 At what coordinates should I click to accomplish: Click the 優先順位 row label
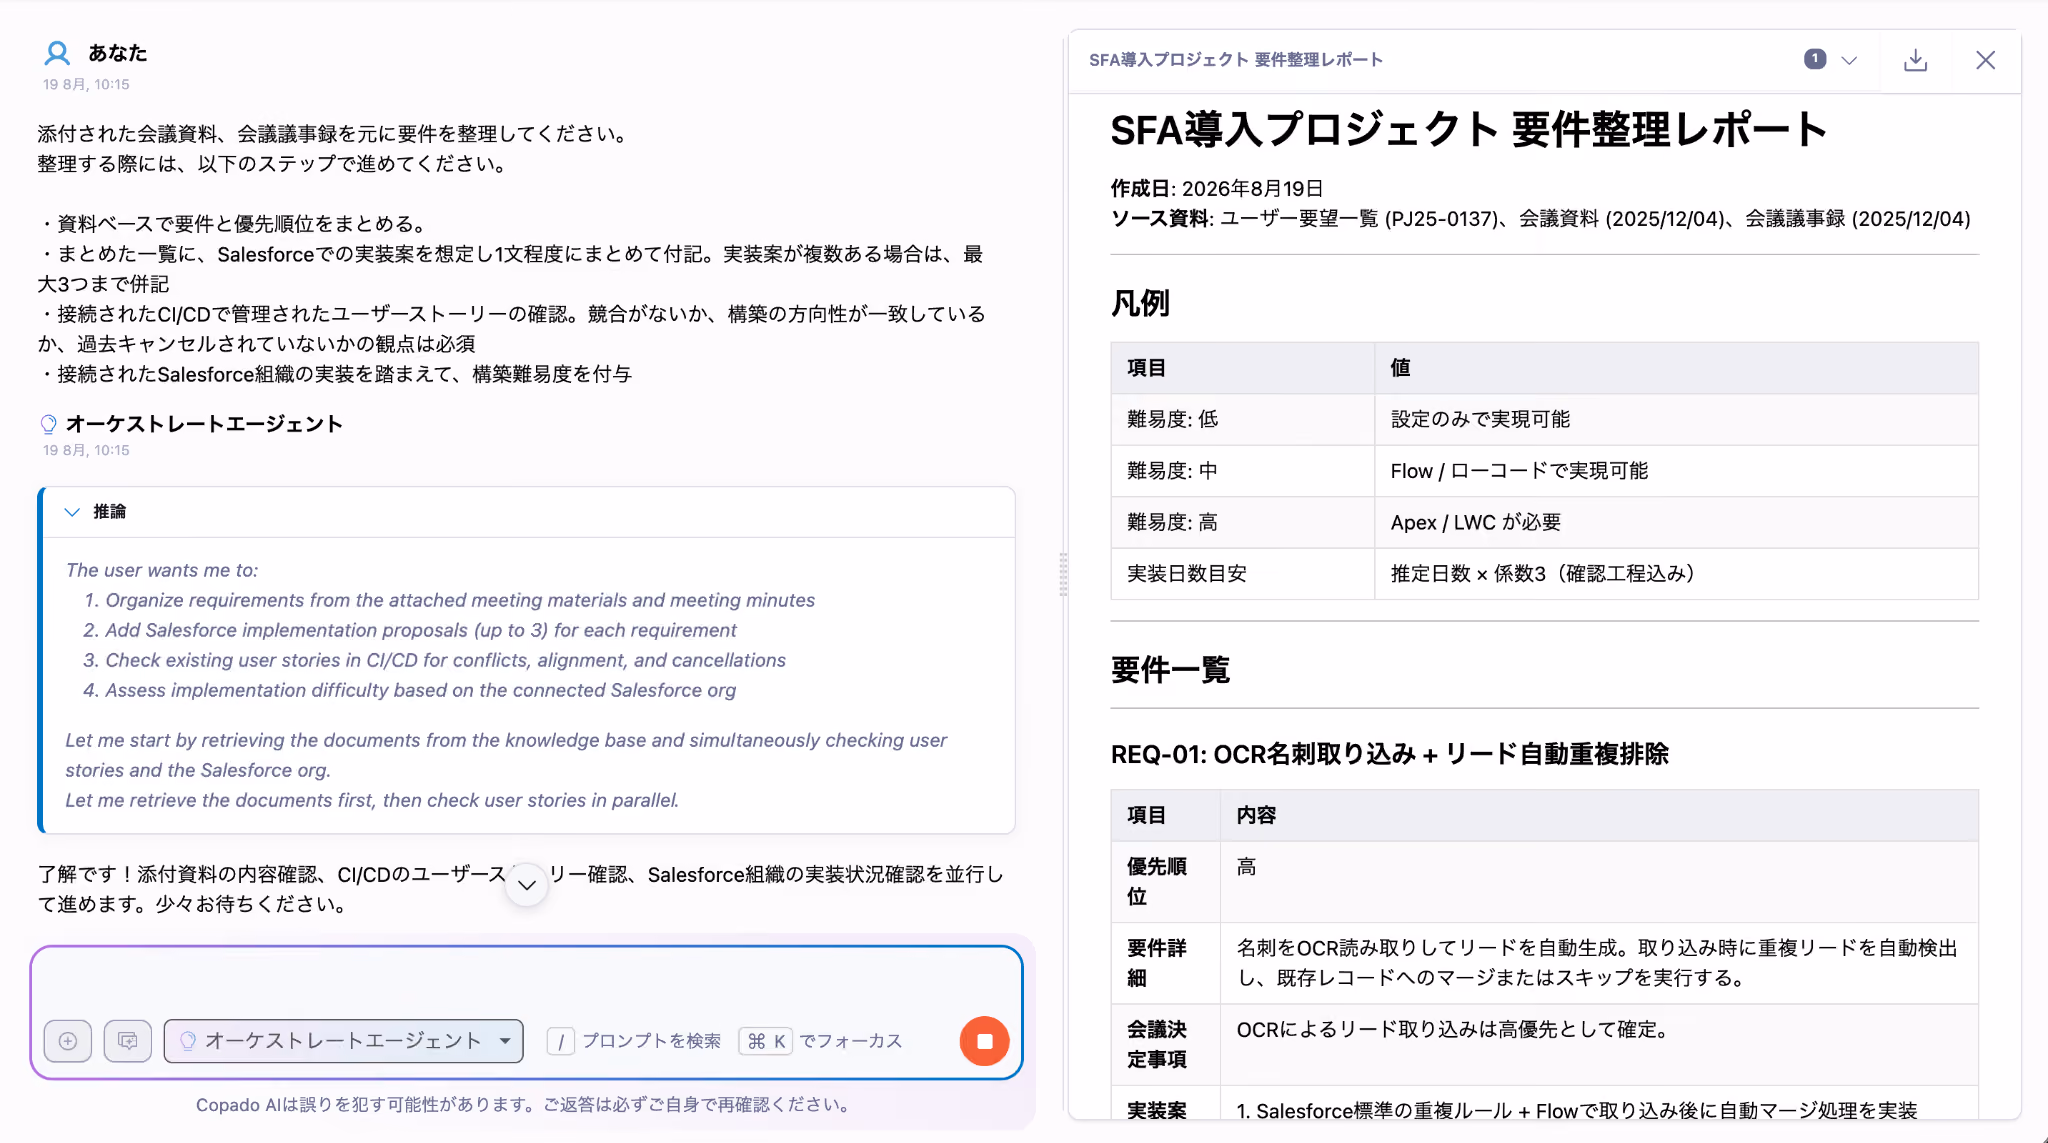[1166, 882]
